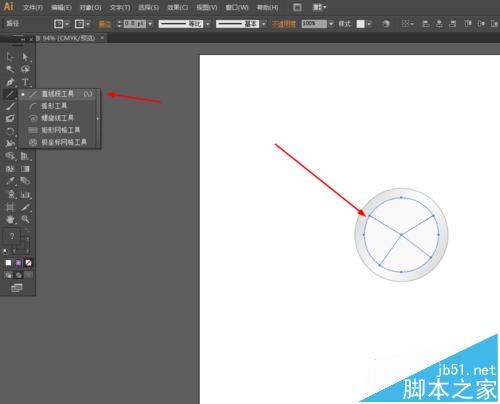Click the Go to Bridge icon
This screenshot has height=404, width=500.
tap(297, 7)
